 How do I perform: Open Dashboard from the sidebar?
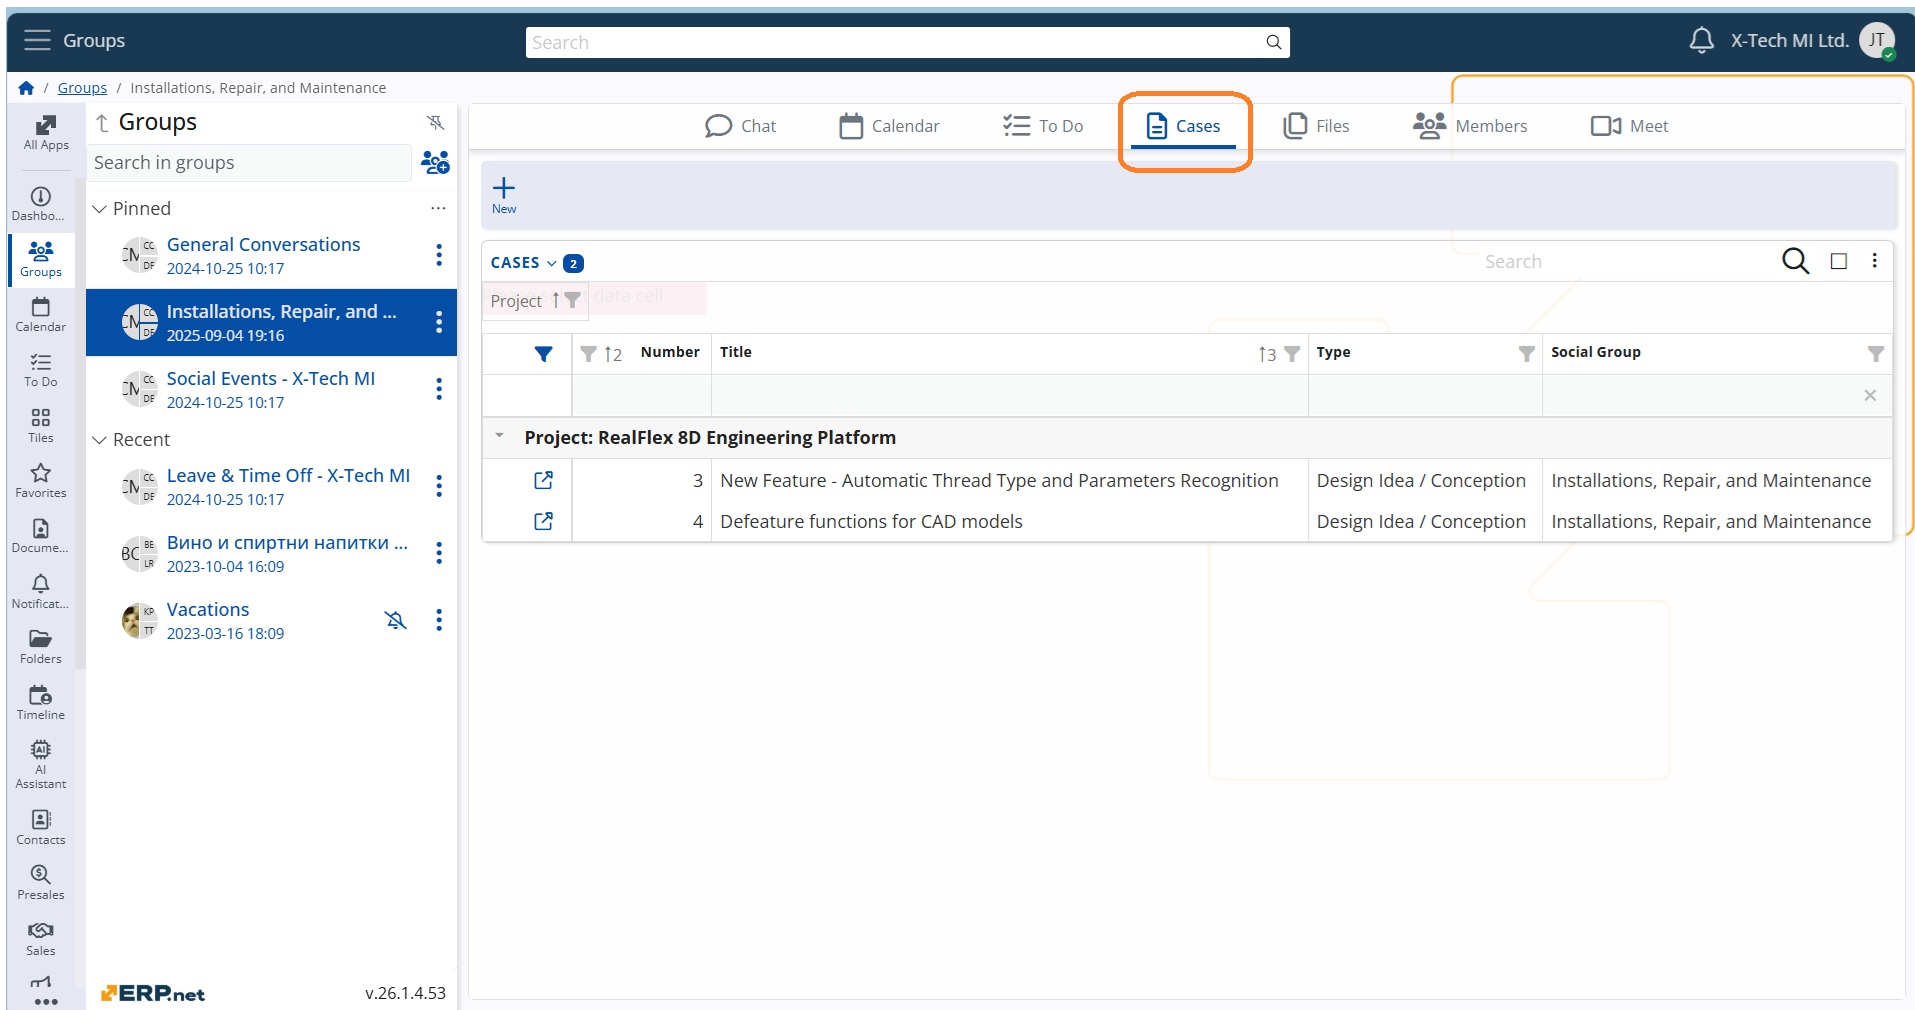(41, 204)
